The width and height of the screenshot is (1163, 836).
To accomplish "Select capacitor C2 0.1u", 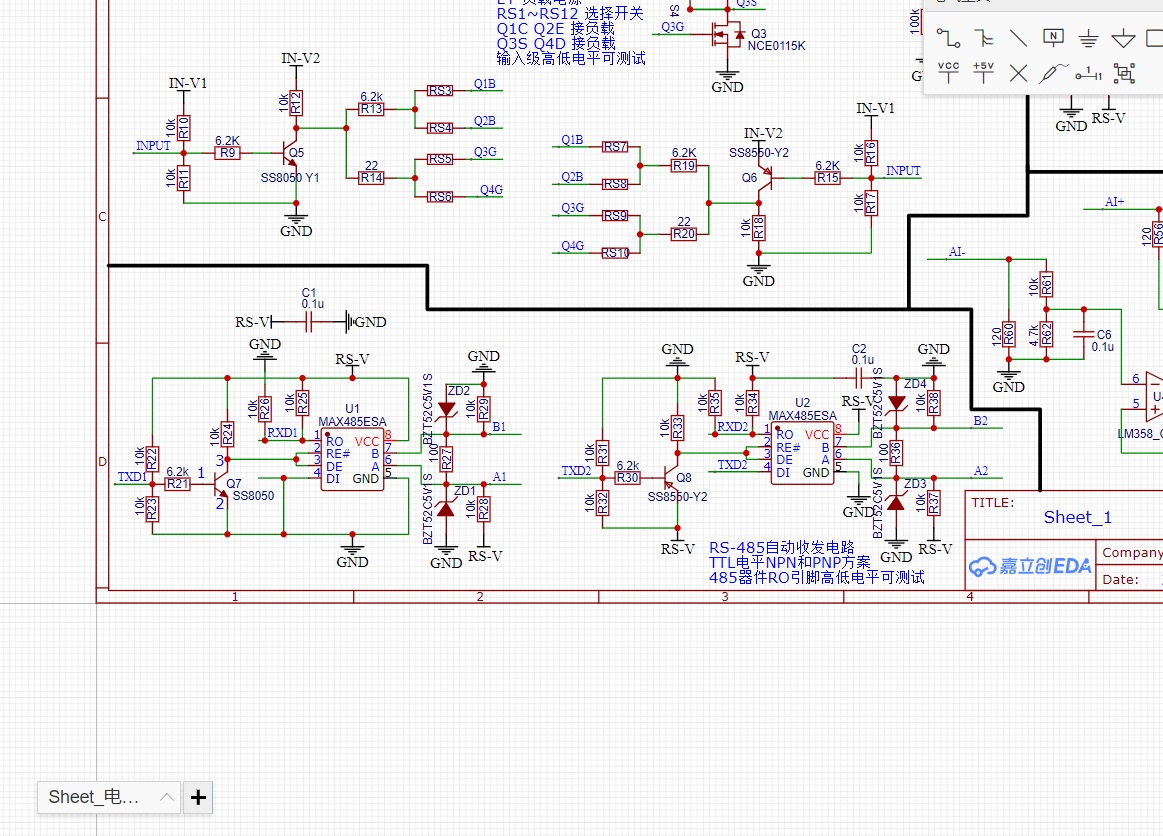I will (859, 378).
